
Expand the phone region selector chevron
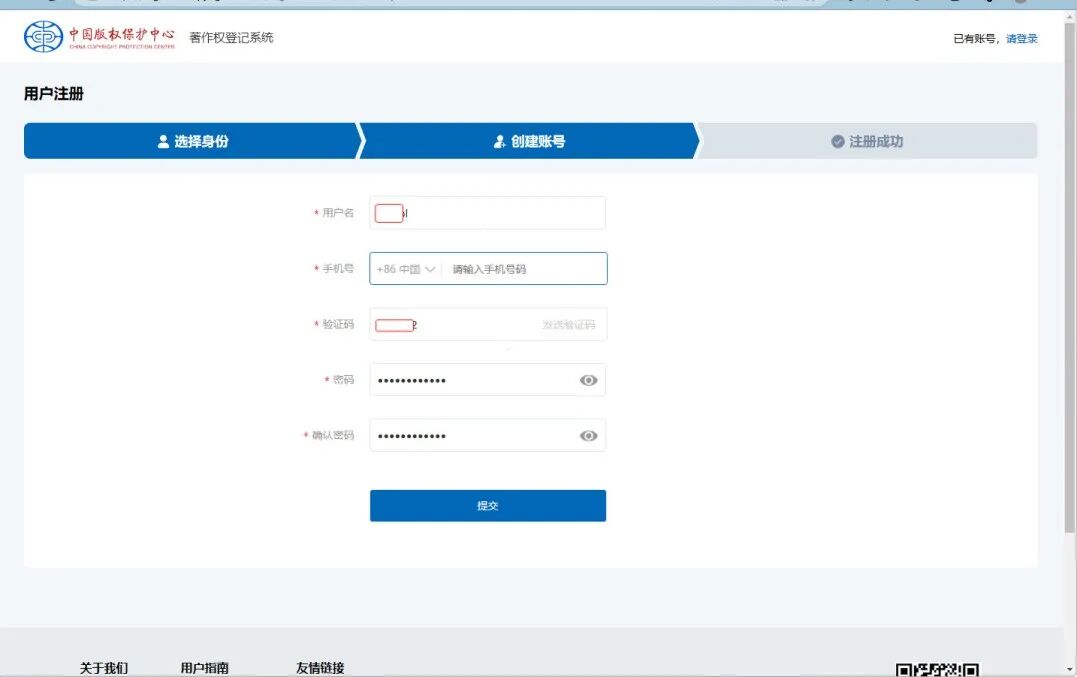[x=430, y=268]
